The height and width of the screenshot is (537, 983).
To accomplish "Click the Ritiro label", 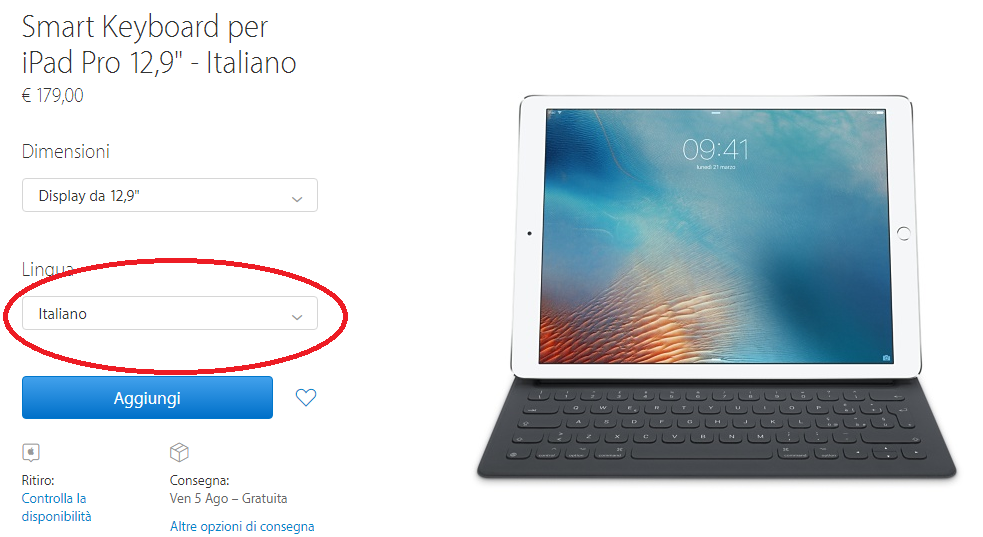I will click(38, 480).
